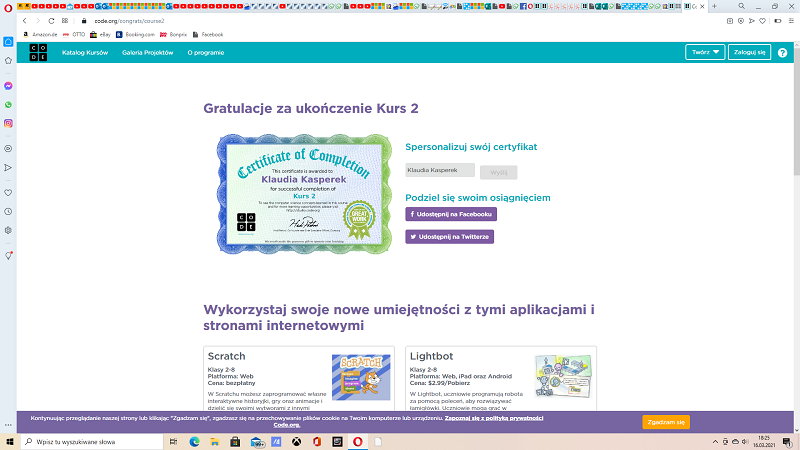The height and width of the screenshot is (450, 800).
Task: Open Opera sidebar settings gear
Action: [x=8, y=230]
